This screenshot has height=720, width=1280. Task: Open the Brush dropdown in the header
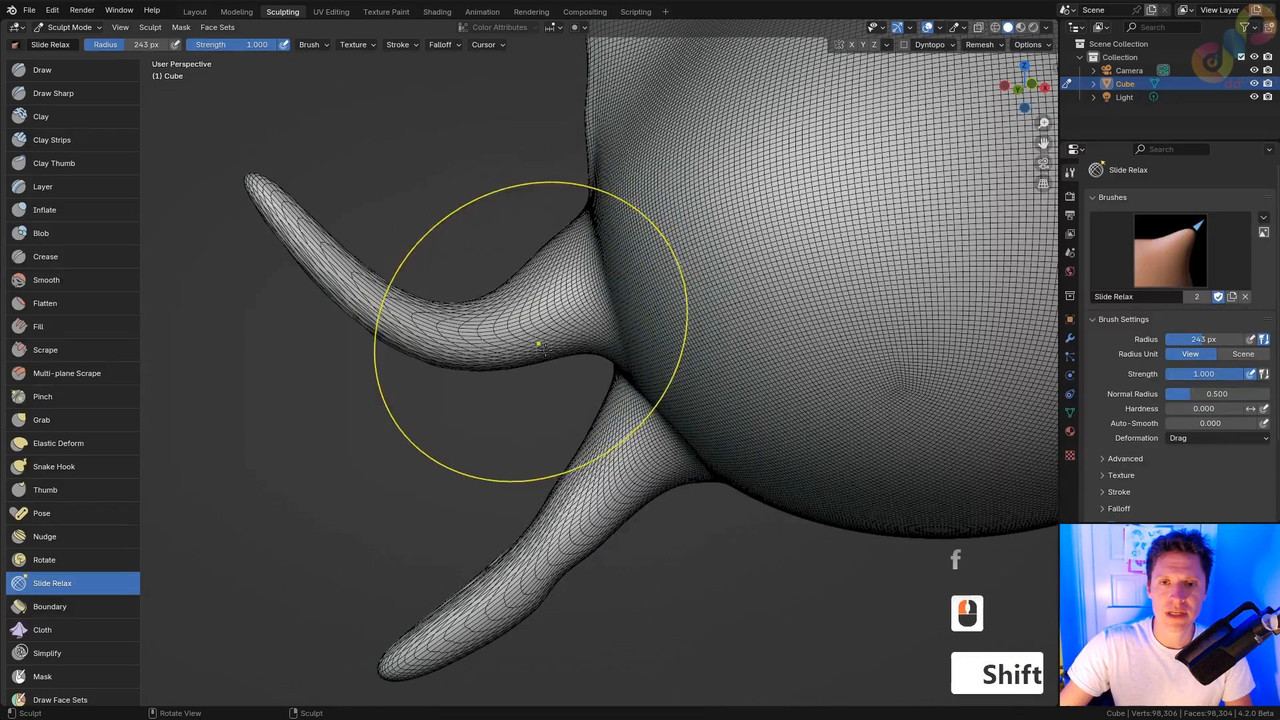point(313,44)
